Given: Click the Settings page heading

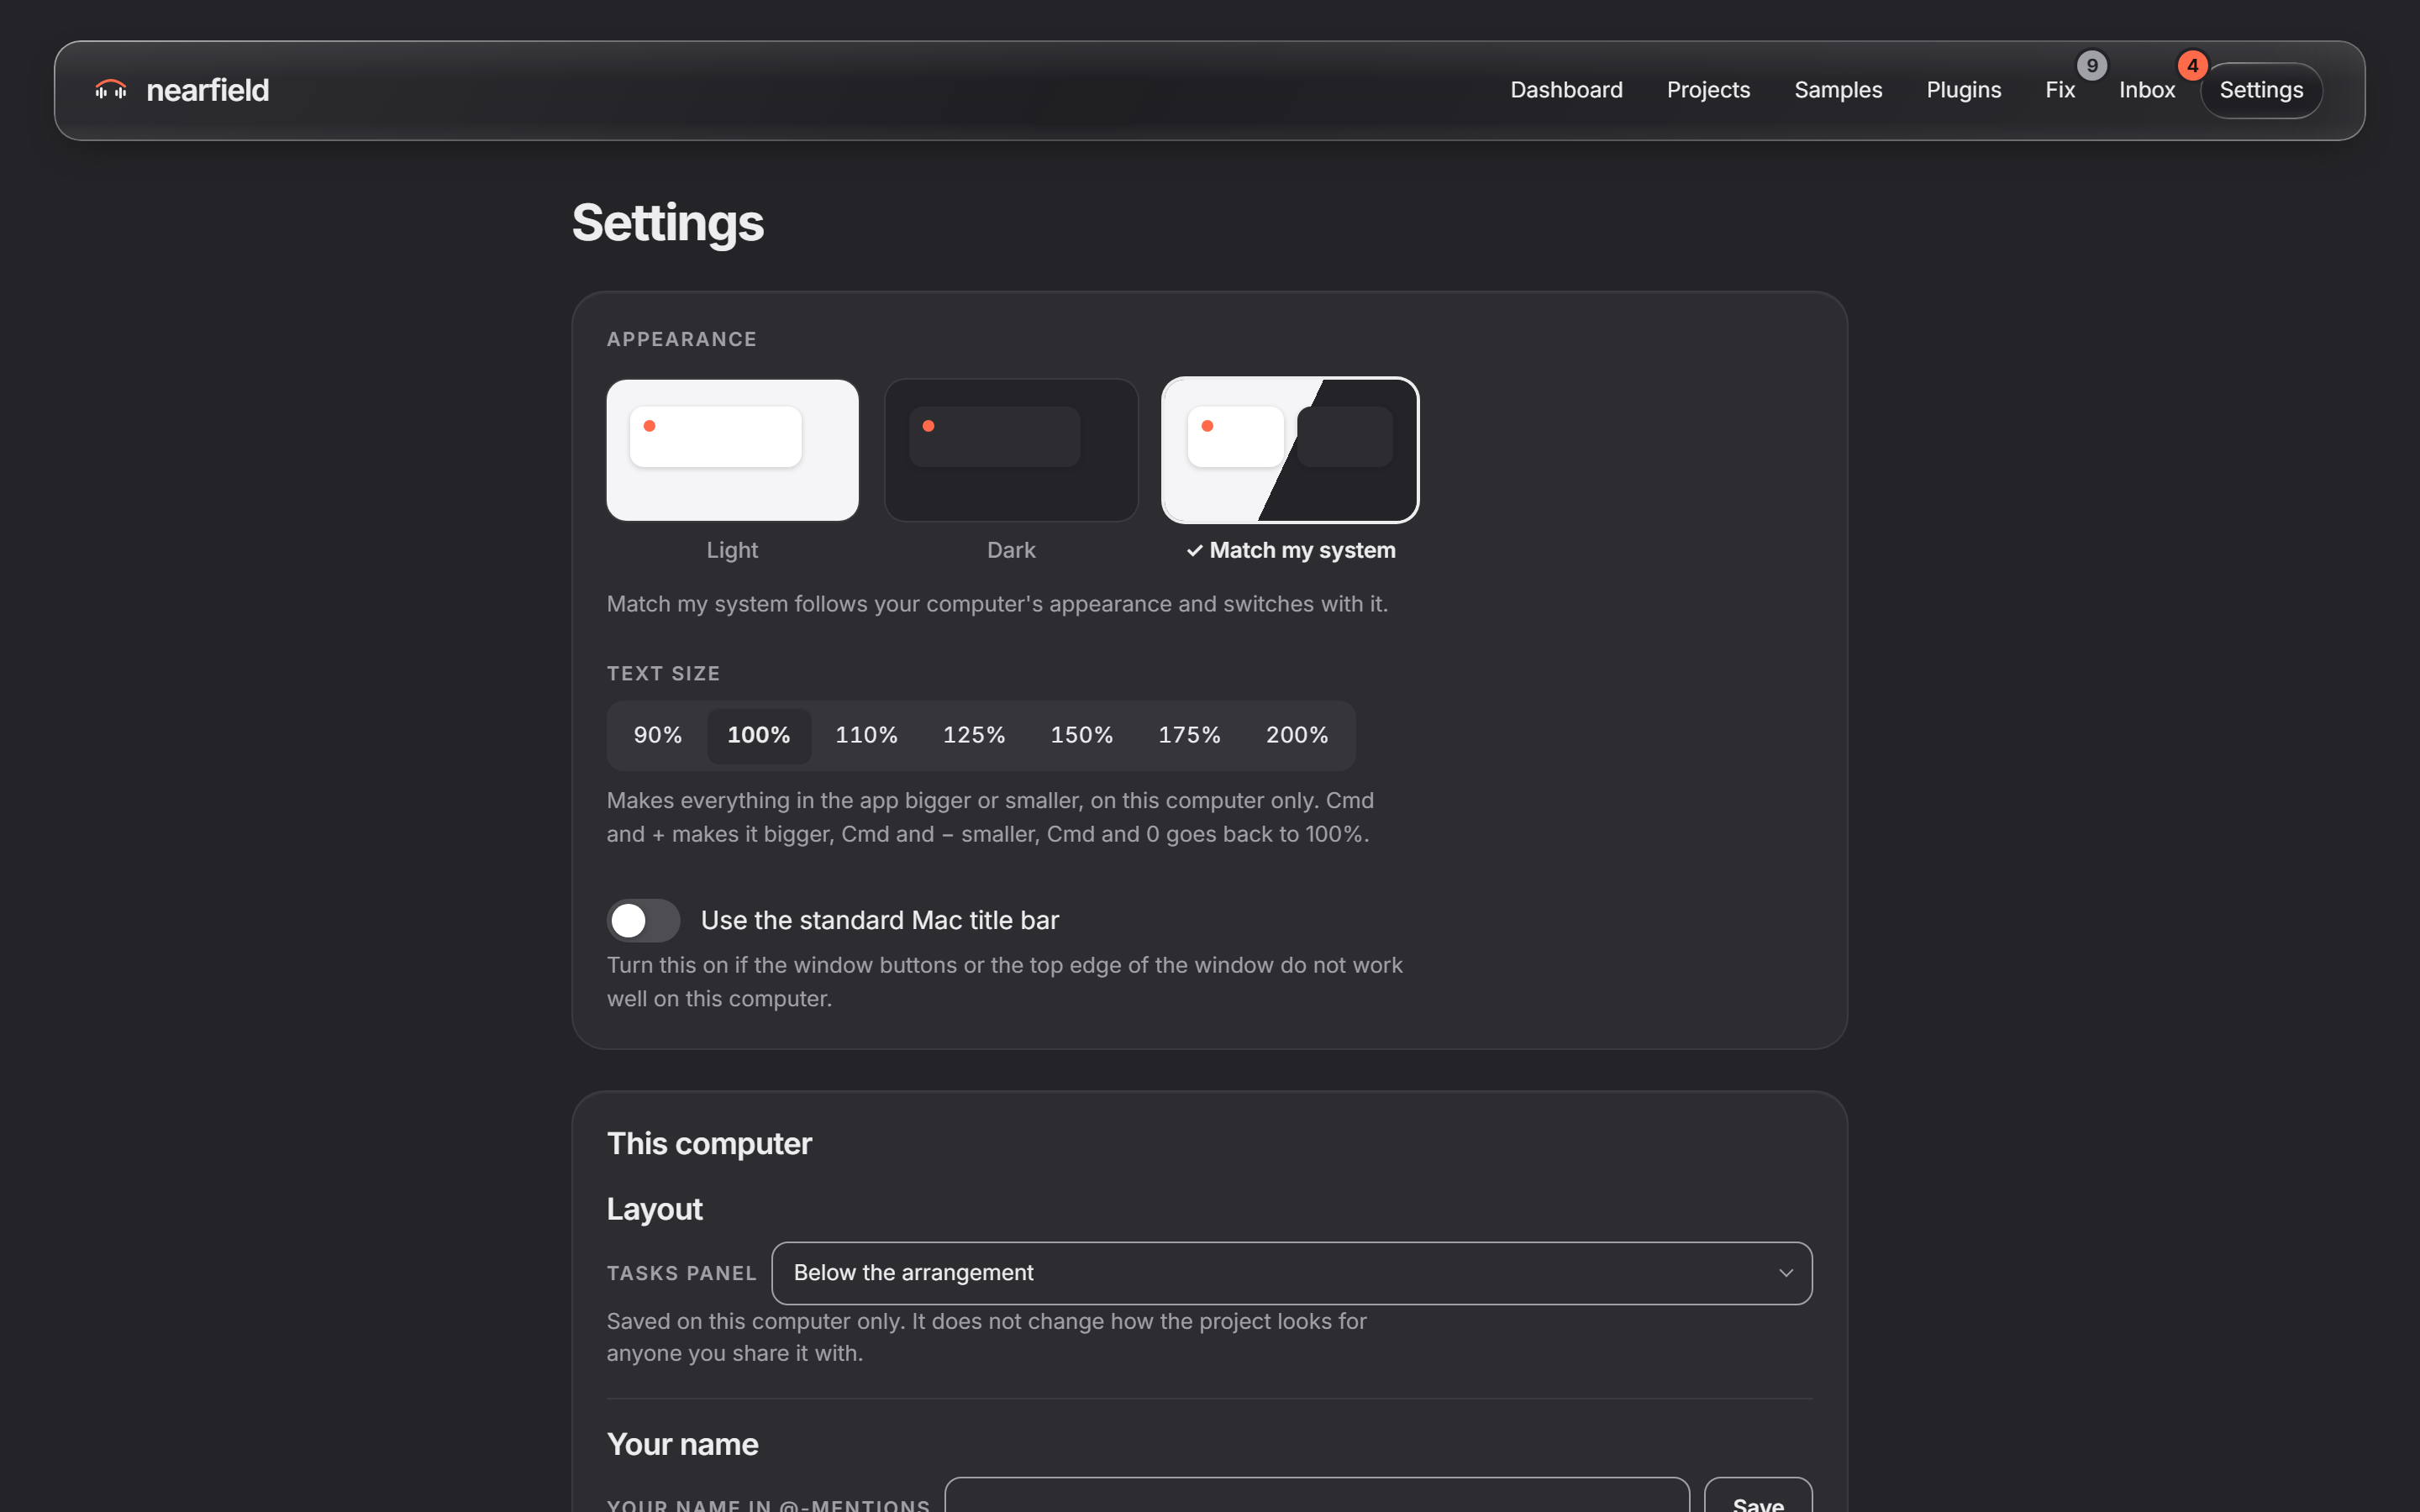Looking at the screenshot, I should click(x=668, y=223).
